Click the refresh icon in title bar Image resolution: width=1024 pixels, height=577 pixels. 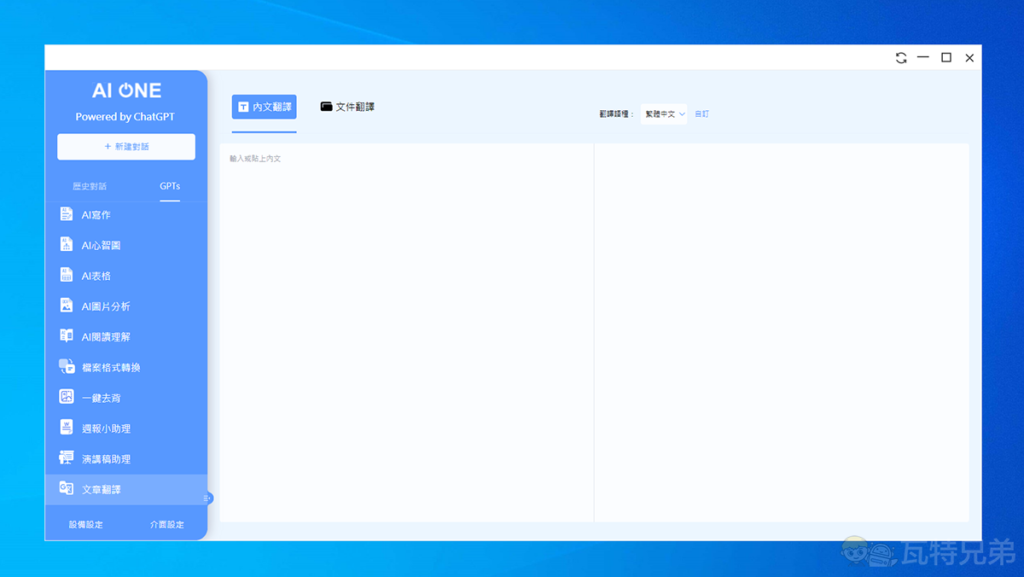[901, 58]
